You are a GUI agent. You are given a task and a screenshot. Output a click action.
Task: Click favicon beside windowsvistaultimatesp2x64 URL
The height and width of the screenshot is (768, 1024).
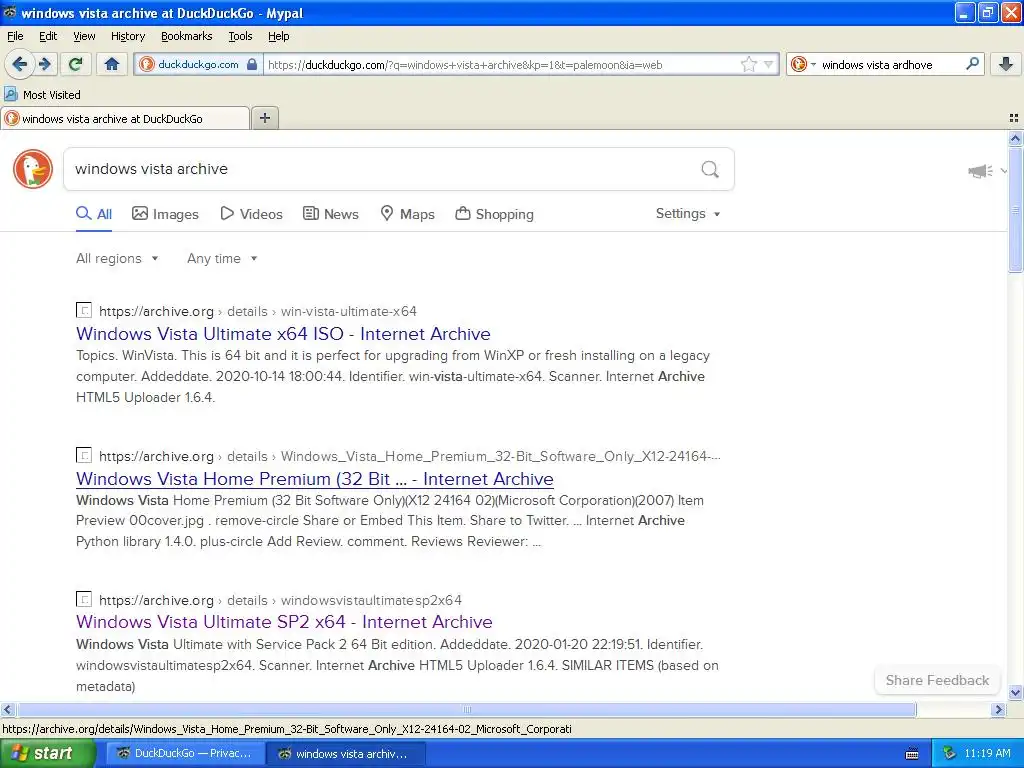pos(84,599)
